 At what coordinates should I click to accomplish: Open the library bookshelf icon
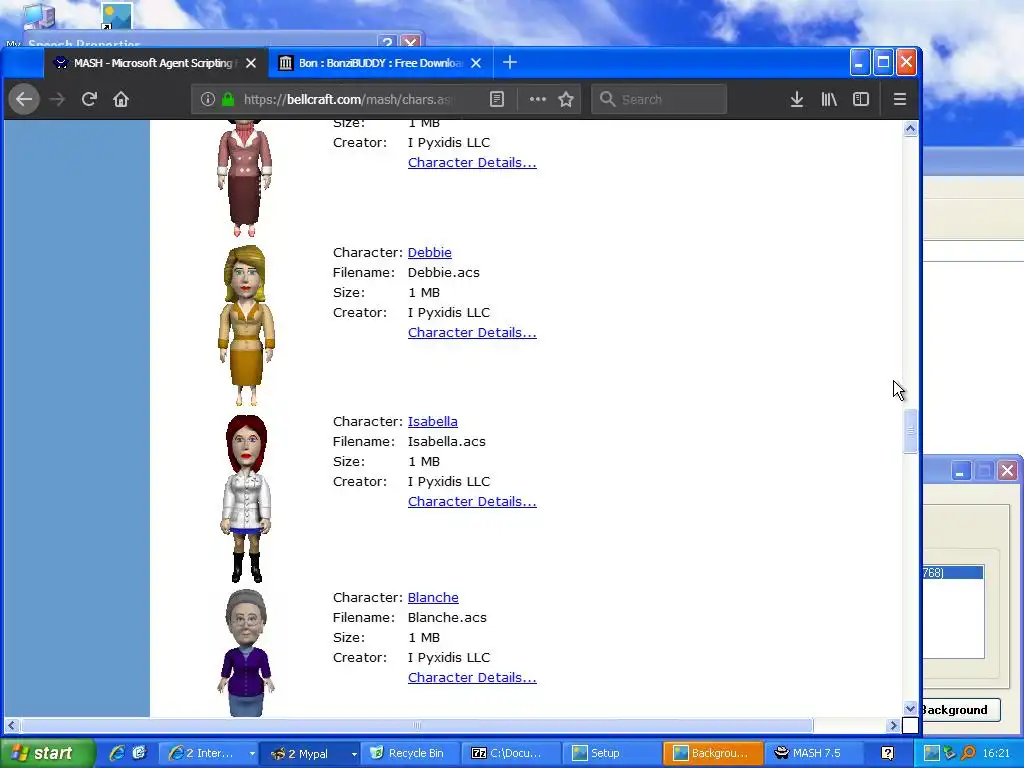829,99
